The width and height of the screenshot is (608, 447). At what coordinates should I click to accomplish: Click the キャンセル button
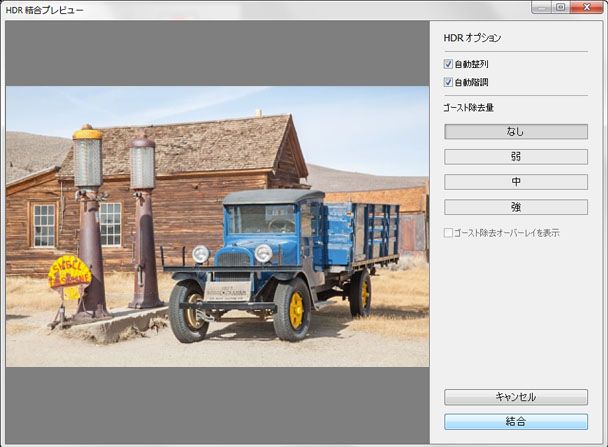tap(516, 397)
